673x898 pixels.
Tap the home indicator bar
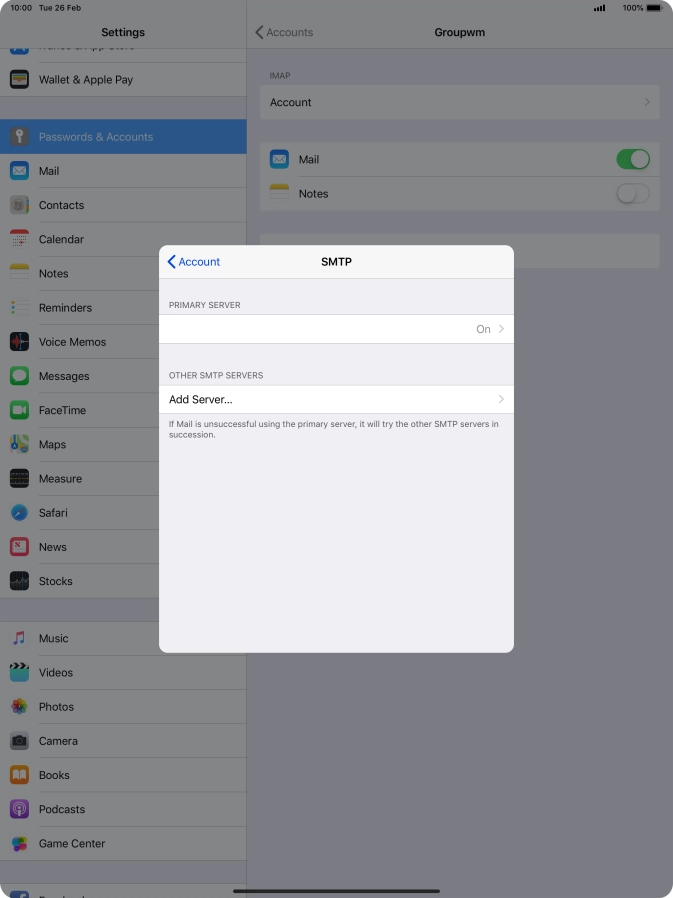coord(336,890)
